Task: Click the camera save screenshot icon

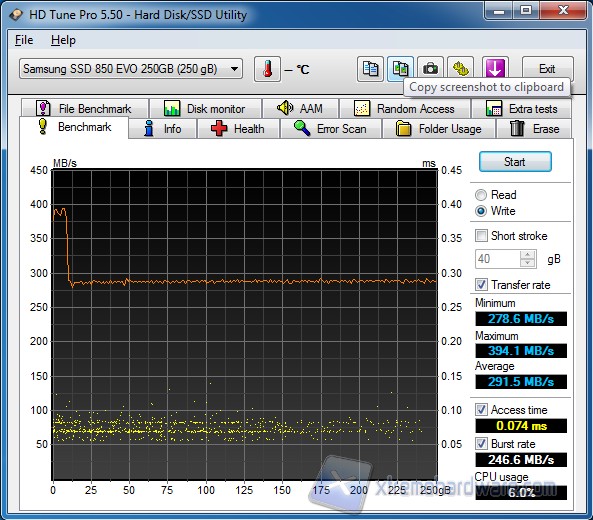Action: (430, 69)
